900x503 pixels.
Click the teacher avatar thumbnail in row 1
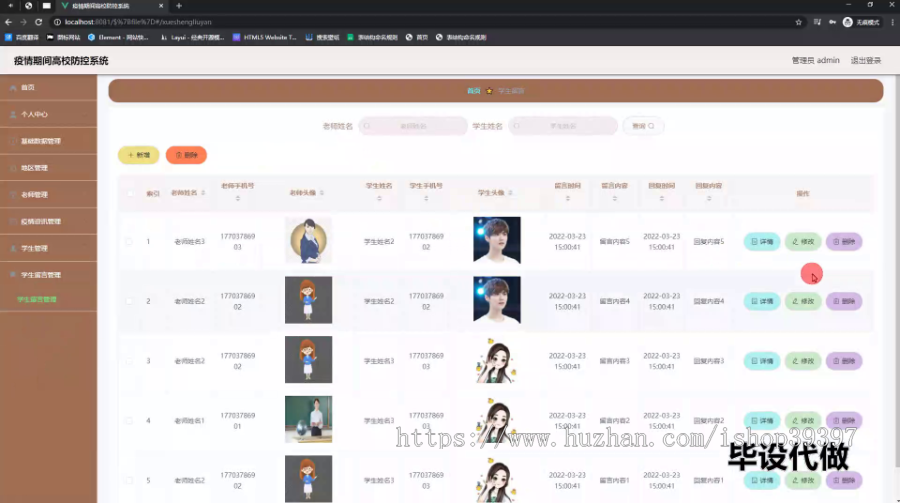pyautogui.click(x=308, y=240)
